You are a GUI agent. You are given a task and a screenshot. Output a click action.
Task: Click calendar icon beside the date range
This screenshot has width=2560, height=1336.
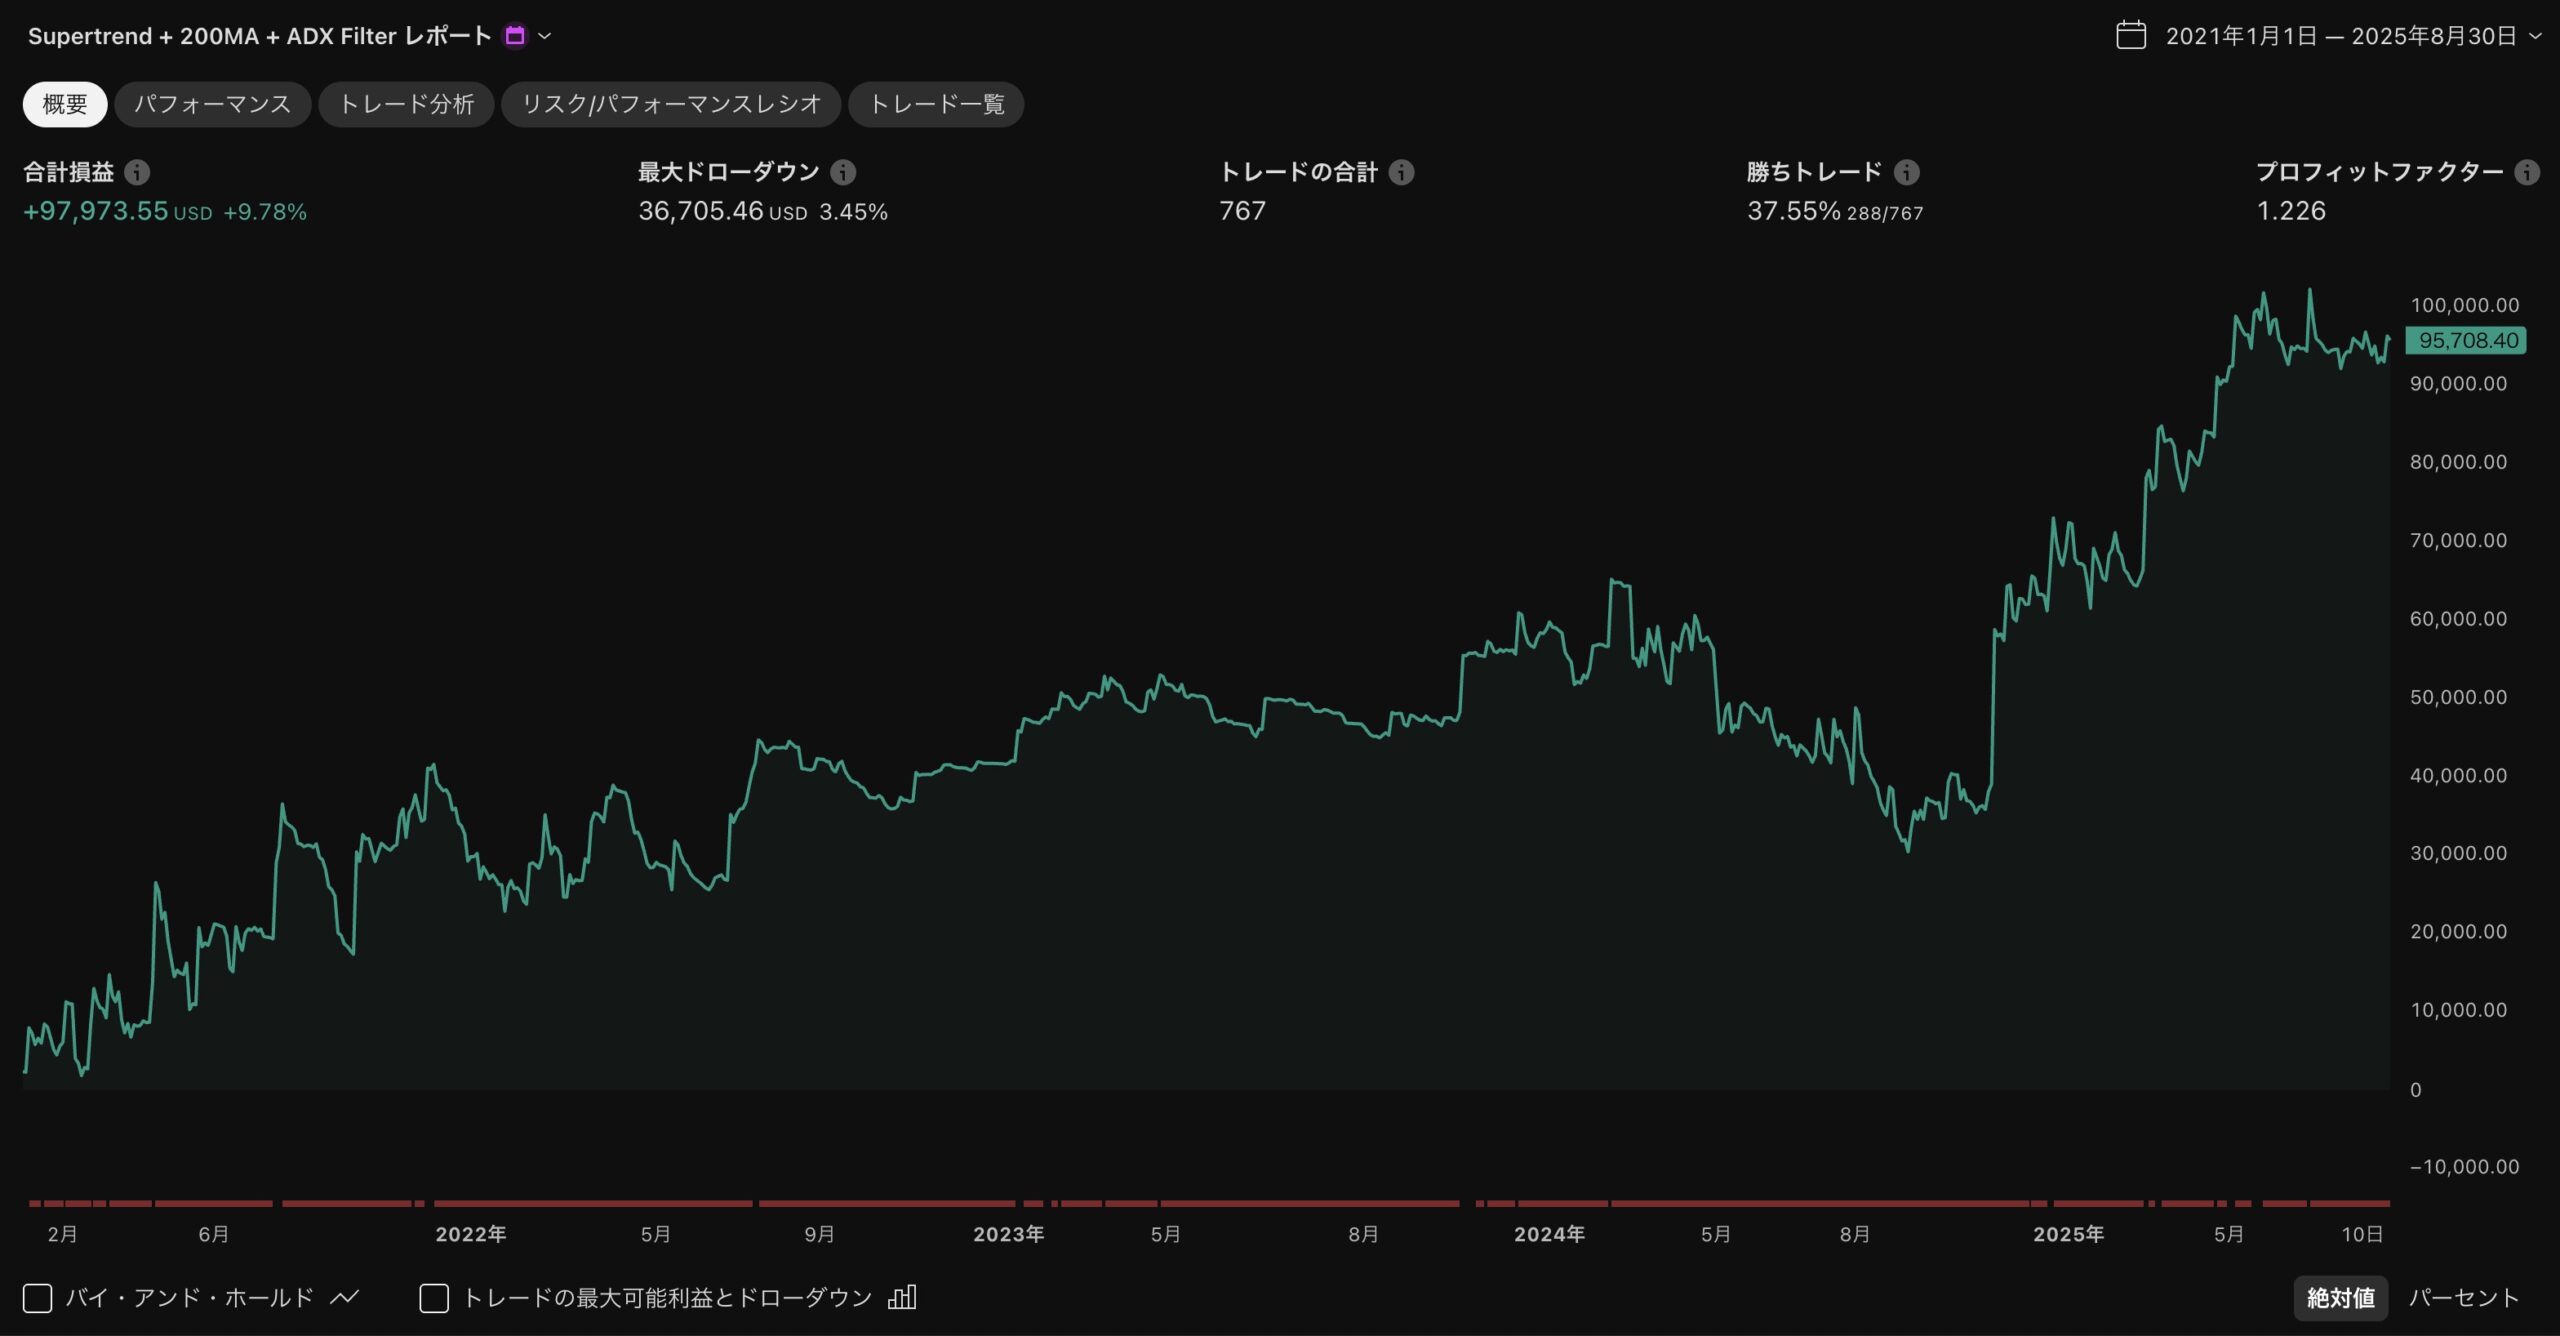2131,36
